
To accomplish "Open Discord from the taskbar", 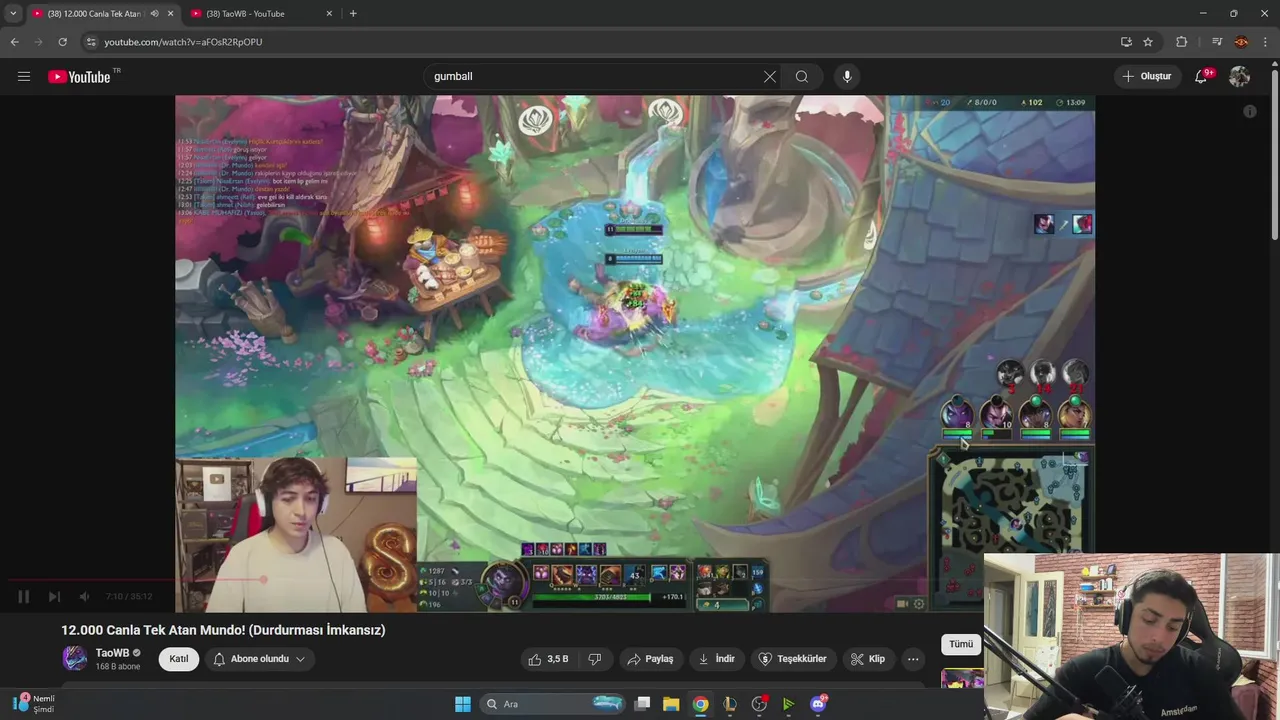I will pyautogui.click(x=818, y=704).
